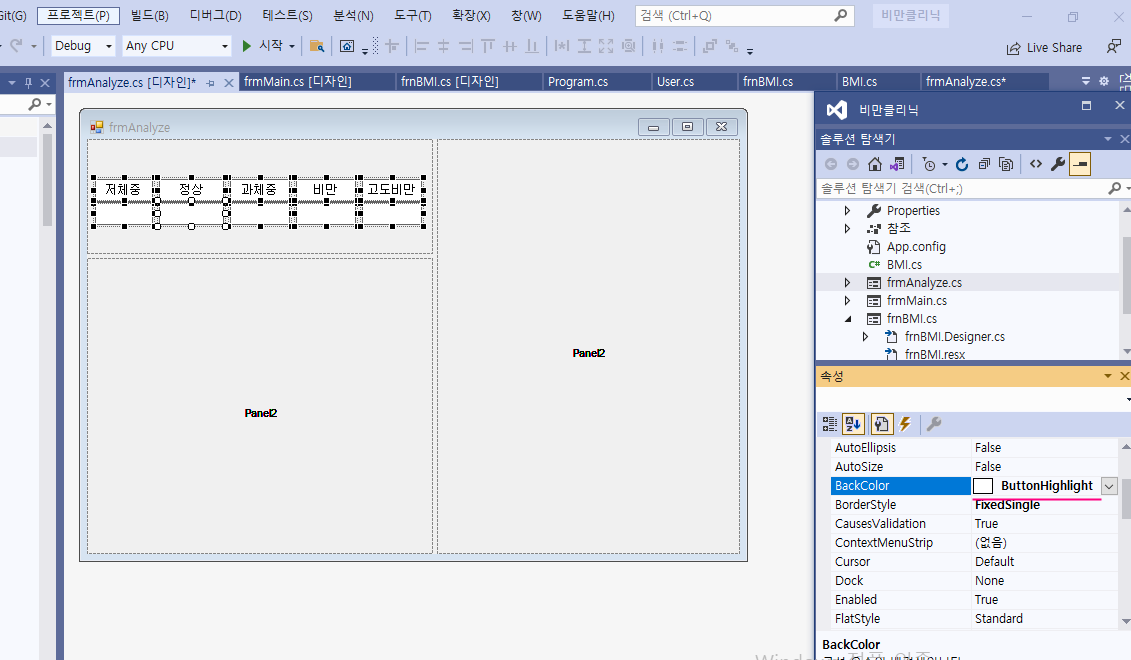This screenshot has height=660, width=1131.
Task: Expand the frmAnalyze.cs tree node
Action: point(848,283)
